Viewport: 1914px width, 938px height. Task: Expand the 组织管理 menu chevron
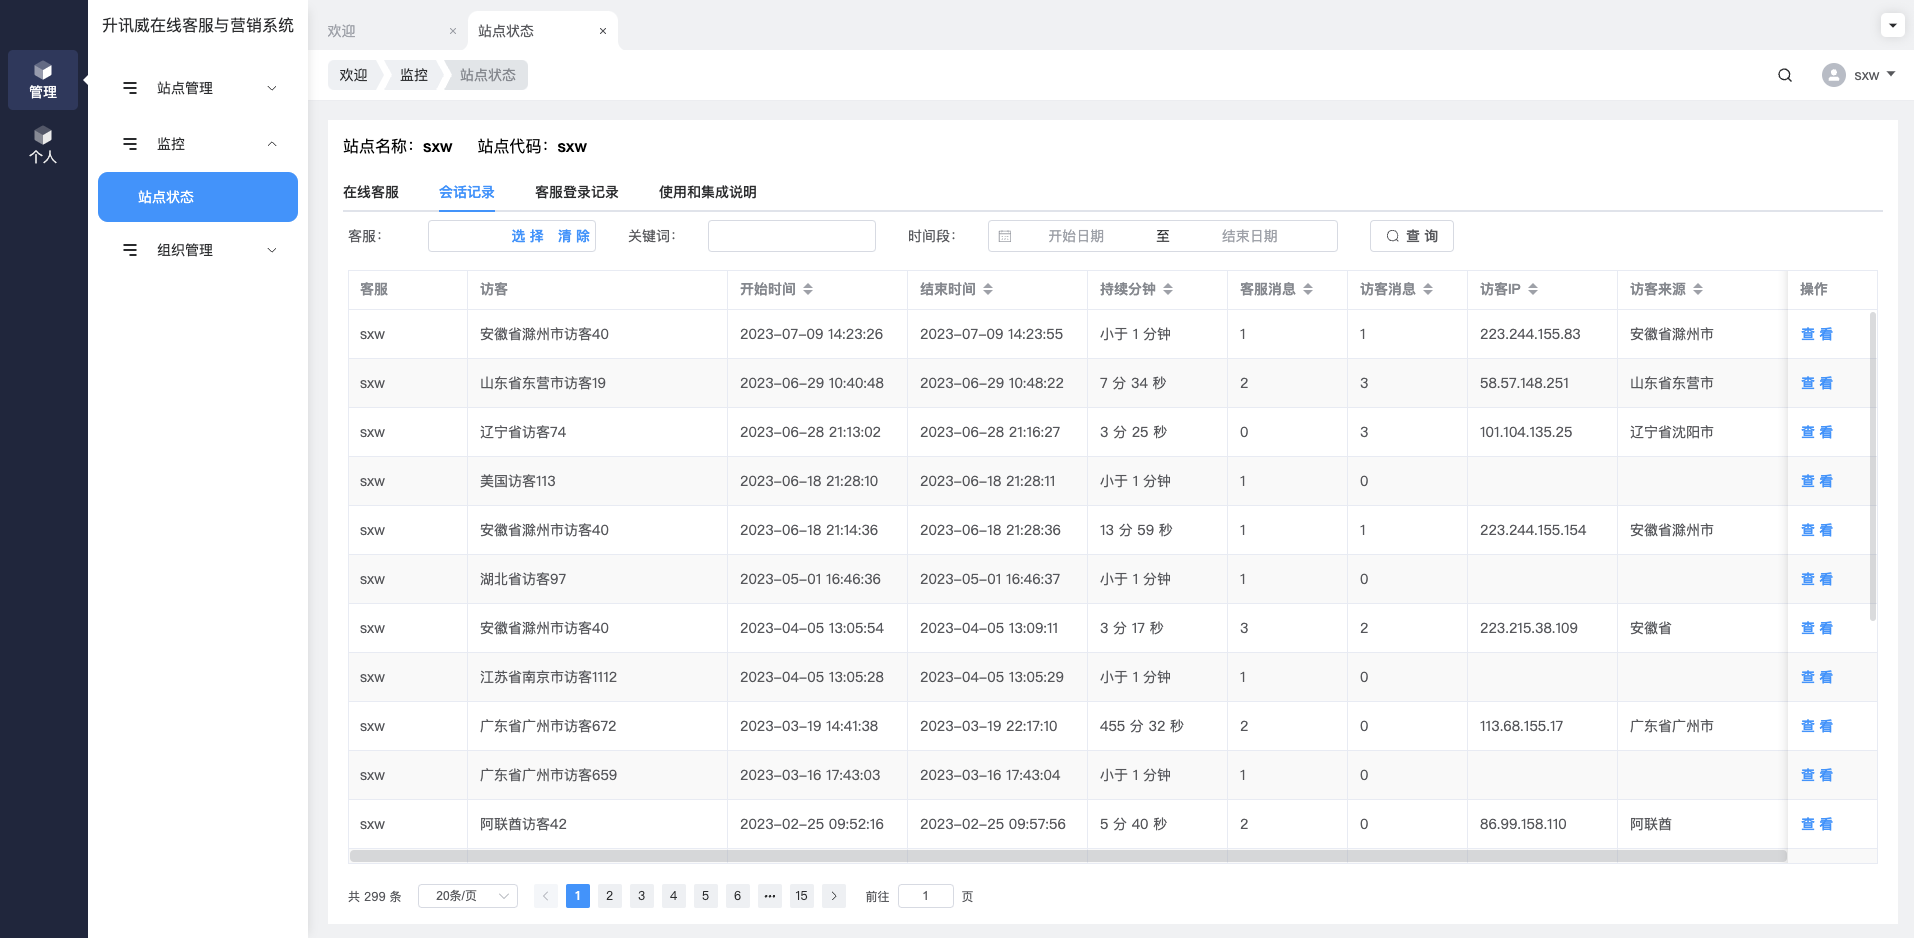[272, 250]
